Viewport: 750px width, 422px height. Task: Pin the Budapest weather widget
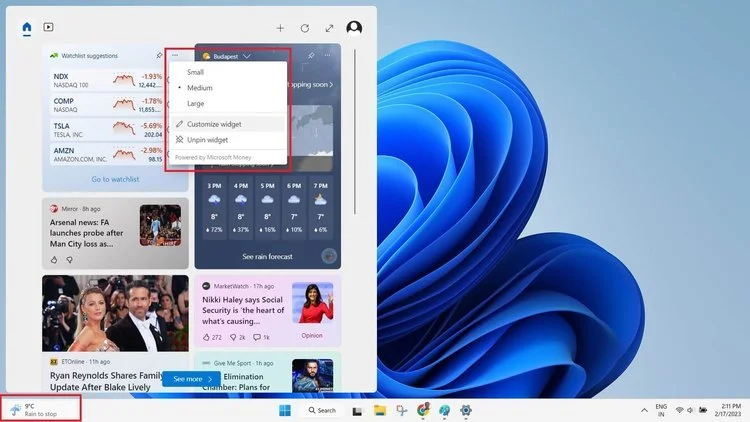tap(311, 56)
